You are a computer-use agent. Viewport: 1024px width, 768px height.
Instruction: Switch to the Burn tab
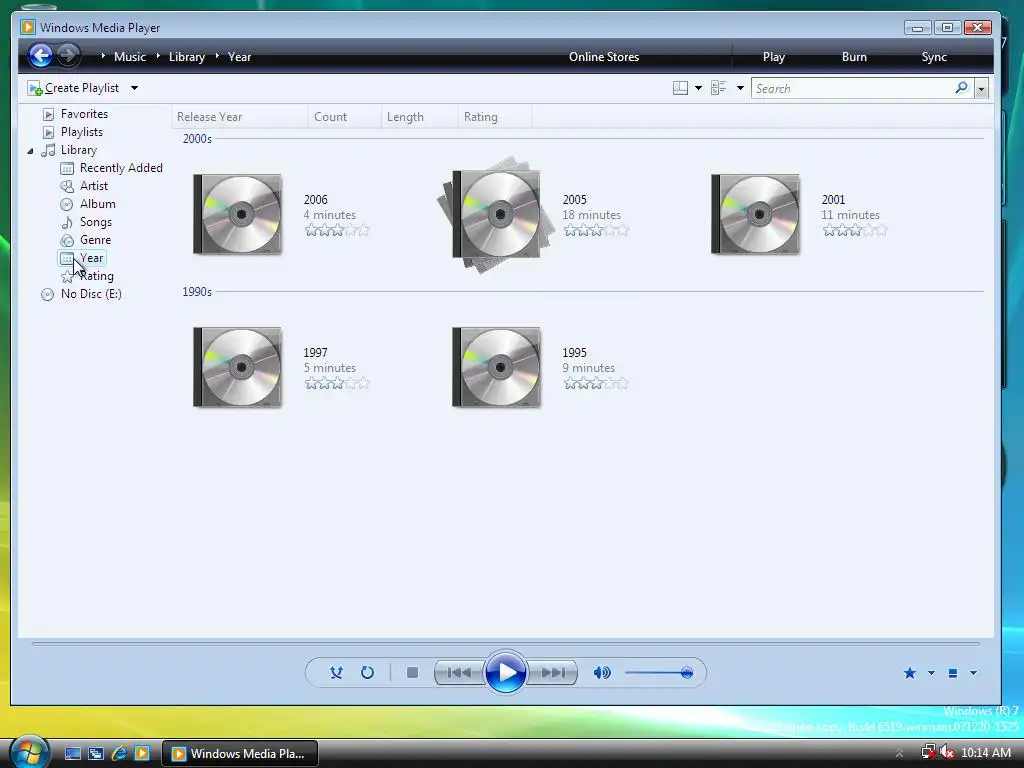pyautogui.click(x=854, y=57)
